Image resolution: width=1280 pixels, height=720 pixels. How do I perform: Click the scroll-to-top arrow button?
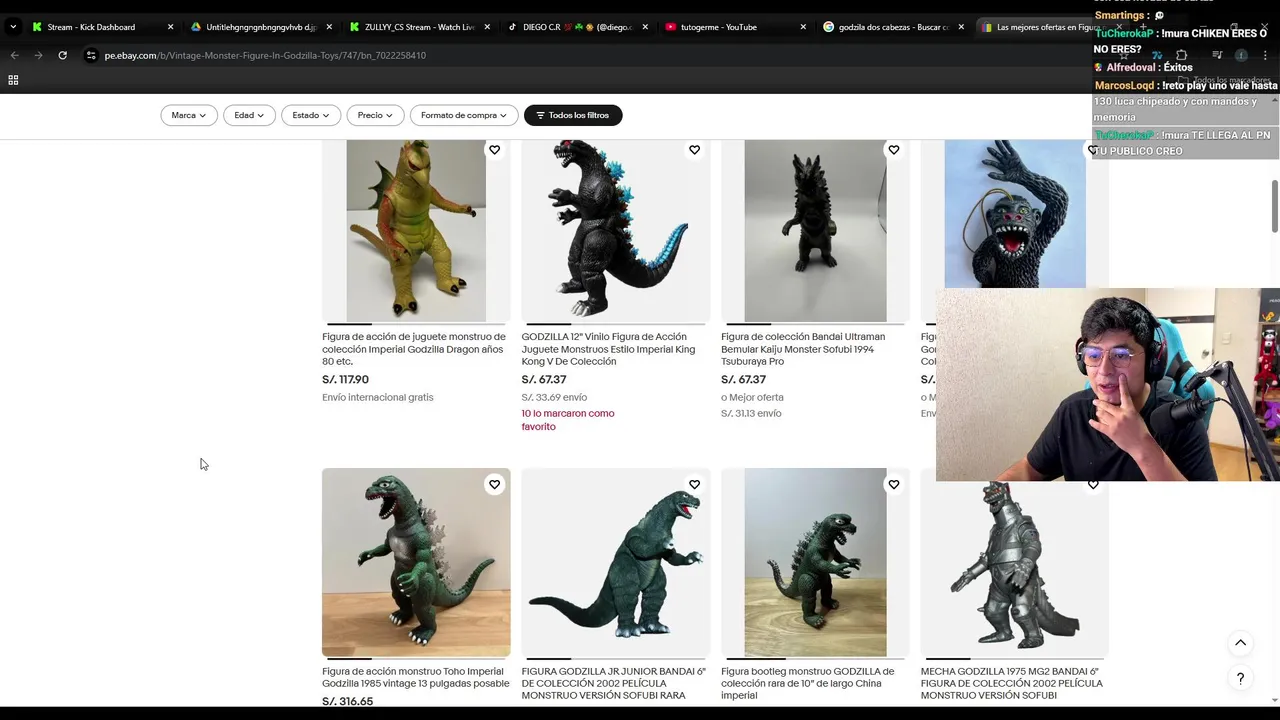1240,643
